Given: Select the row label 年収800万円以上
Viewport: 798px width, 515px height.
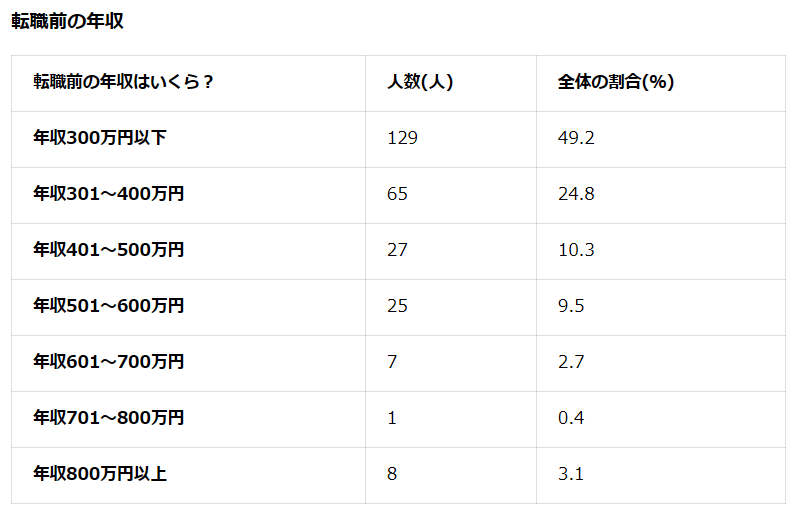Looking at the screenshot, I should tap(100, 474).
